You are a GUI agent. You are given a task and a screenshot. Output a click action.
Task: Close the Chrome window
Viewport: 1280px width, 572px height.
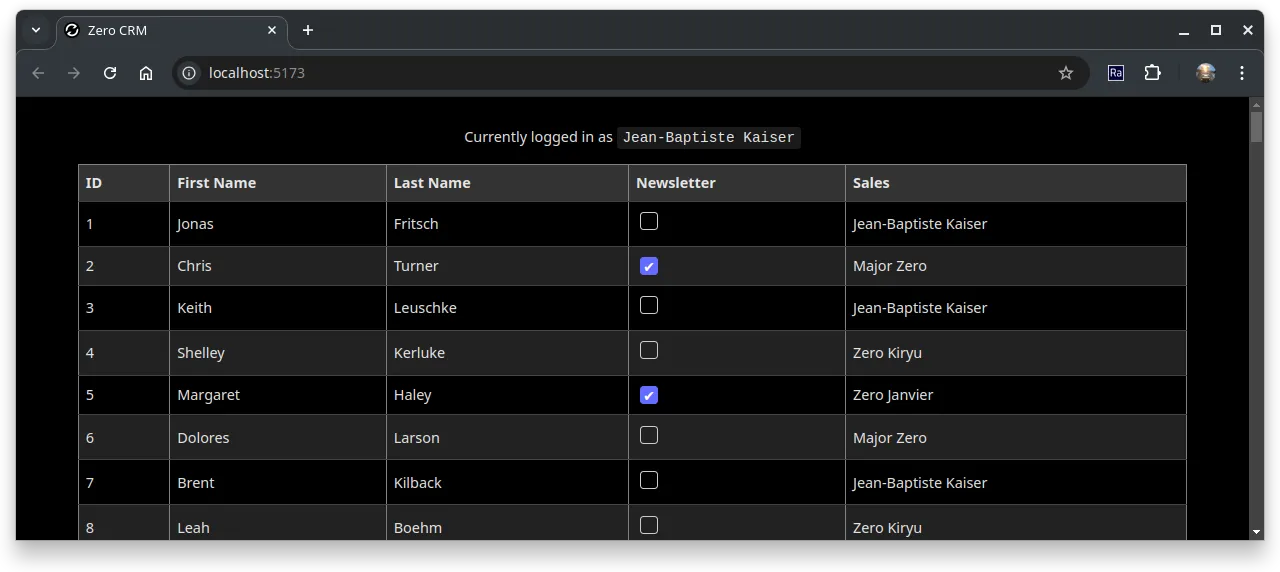[1248, 30]
